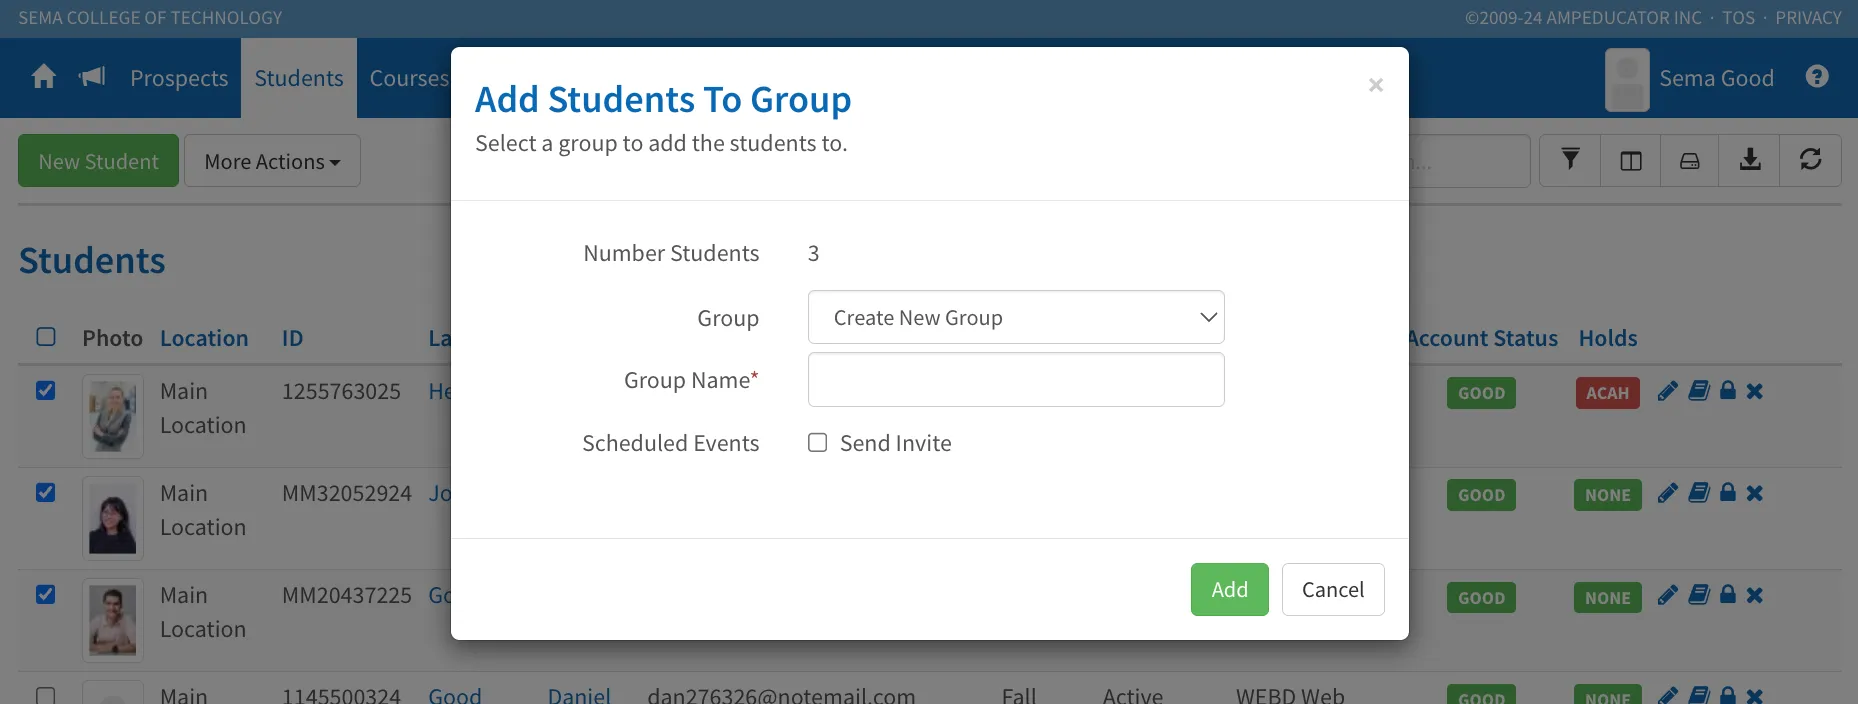Click lock icon for student MM32052924
The image size is (1858, 704).
[1728, 493]
